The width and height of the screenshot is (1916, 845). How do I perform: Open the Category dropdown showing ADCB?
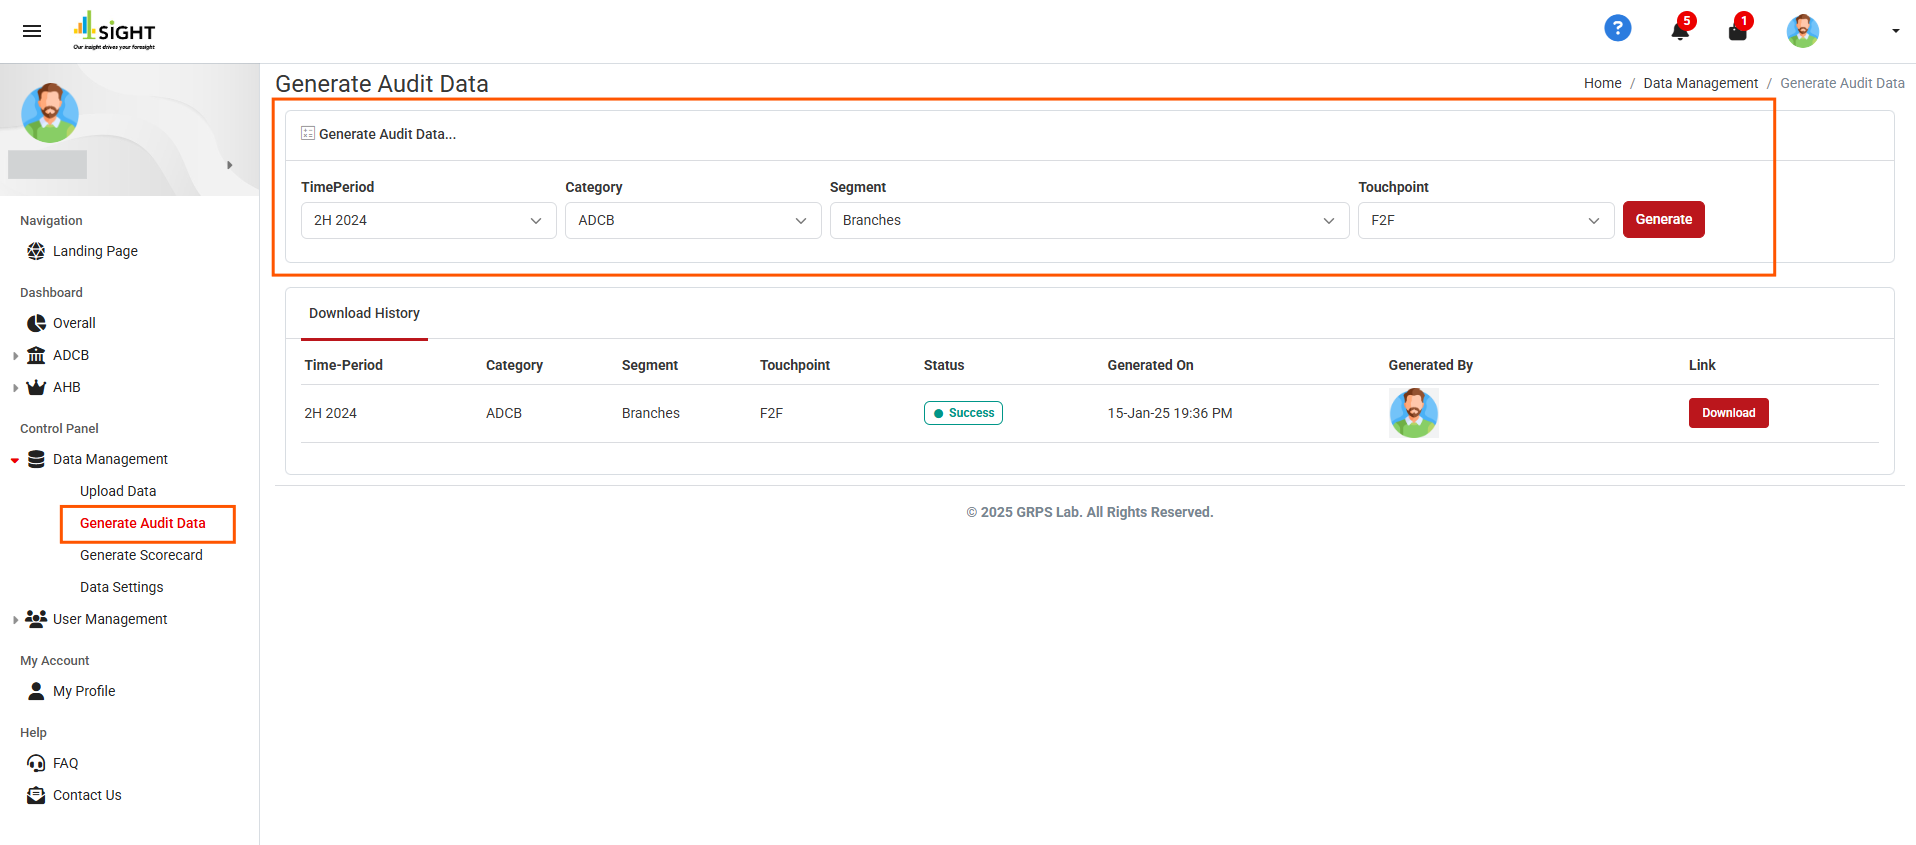pos(693,220)
